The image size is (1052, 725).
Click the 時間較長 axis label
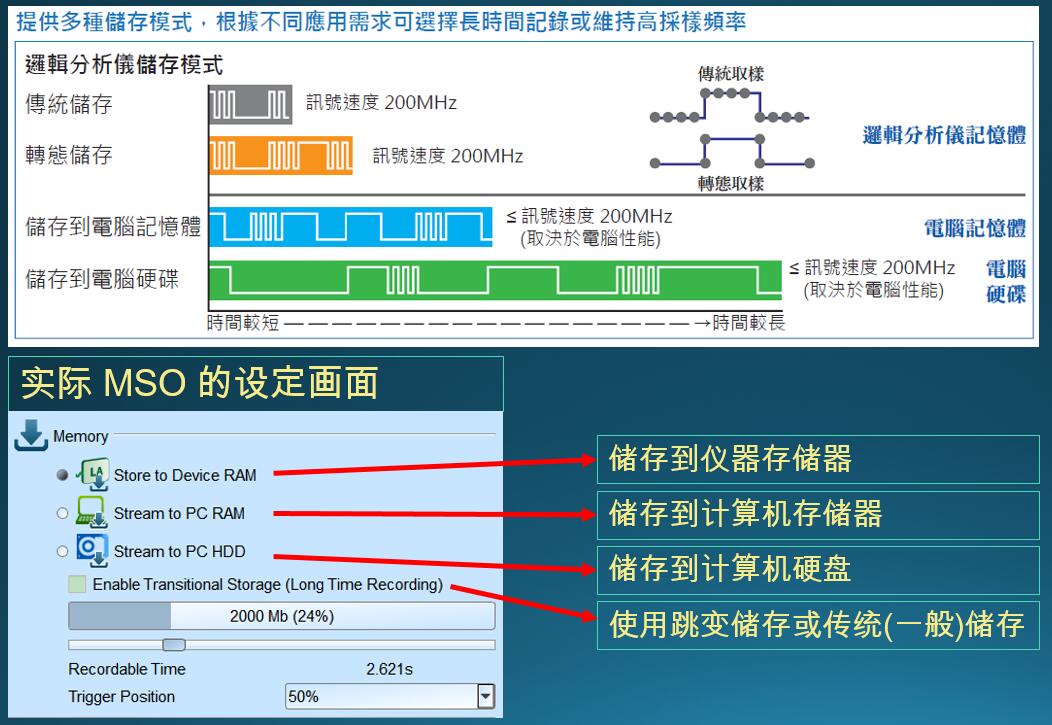pos(749,323)
